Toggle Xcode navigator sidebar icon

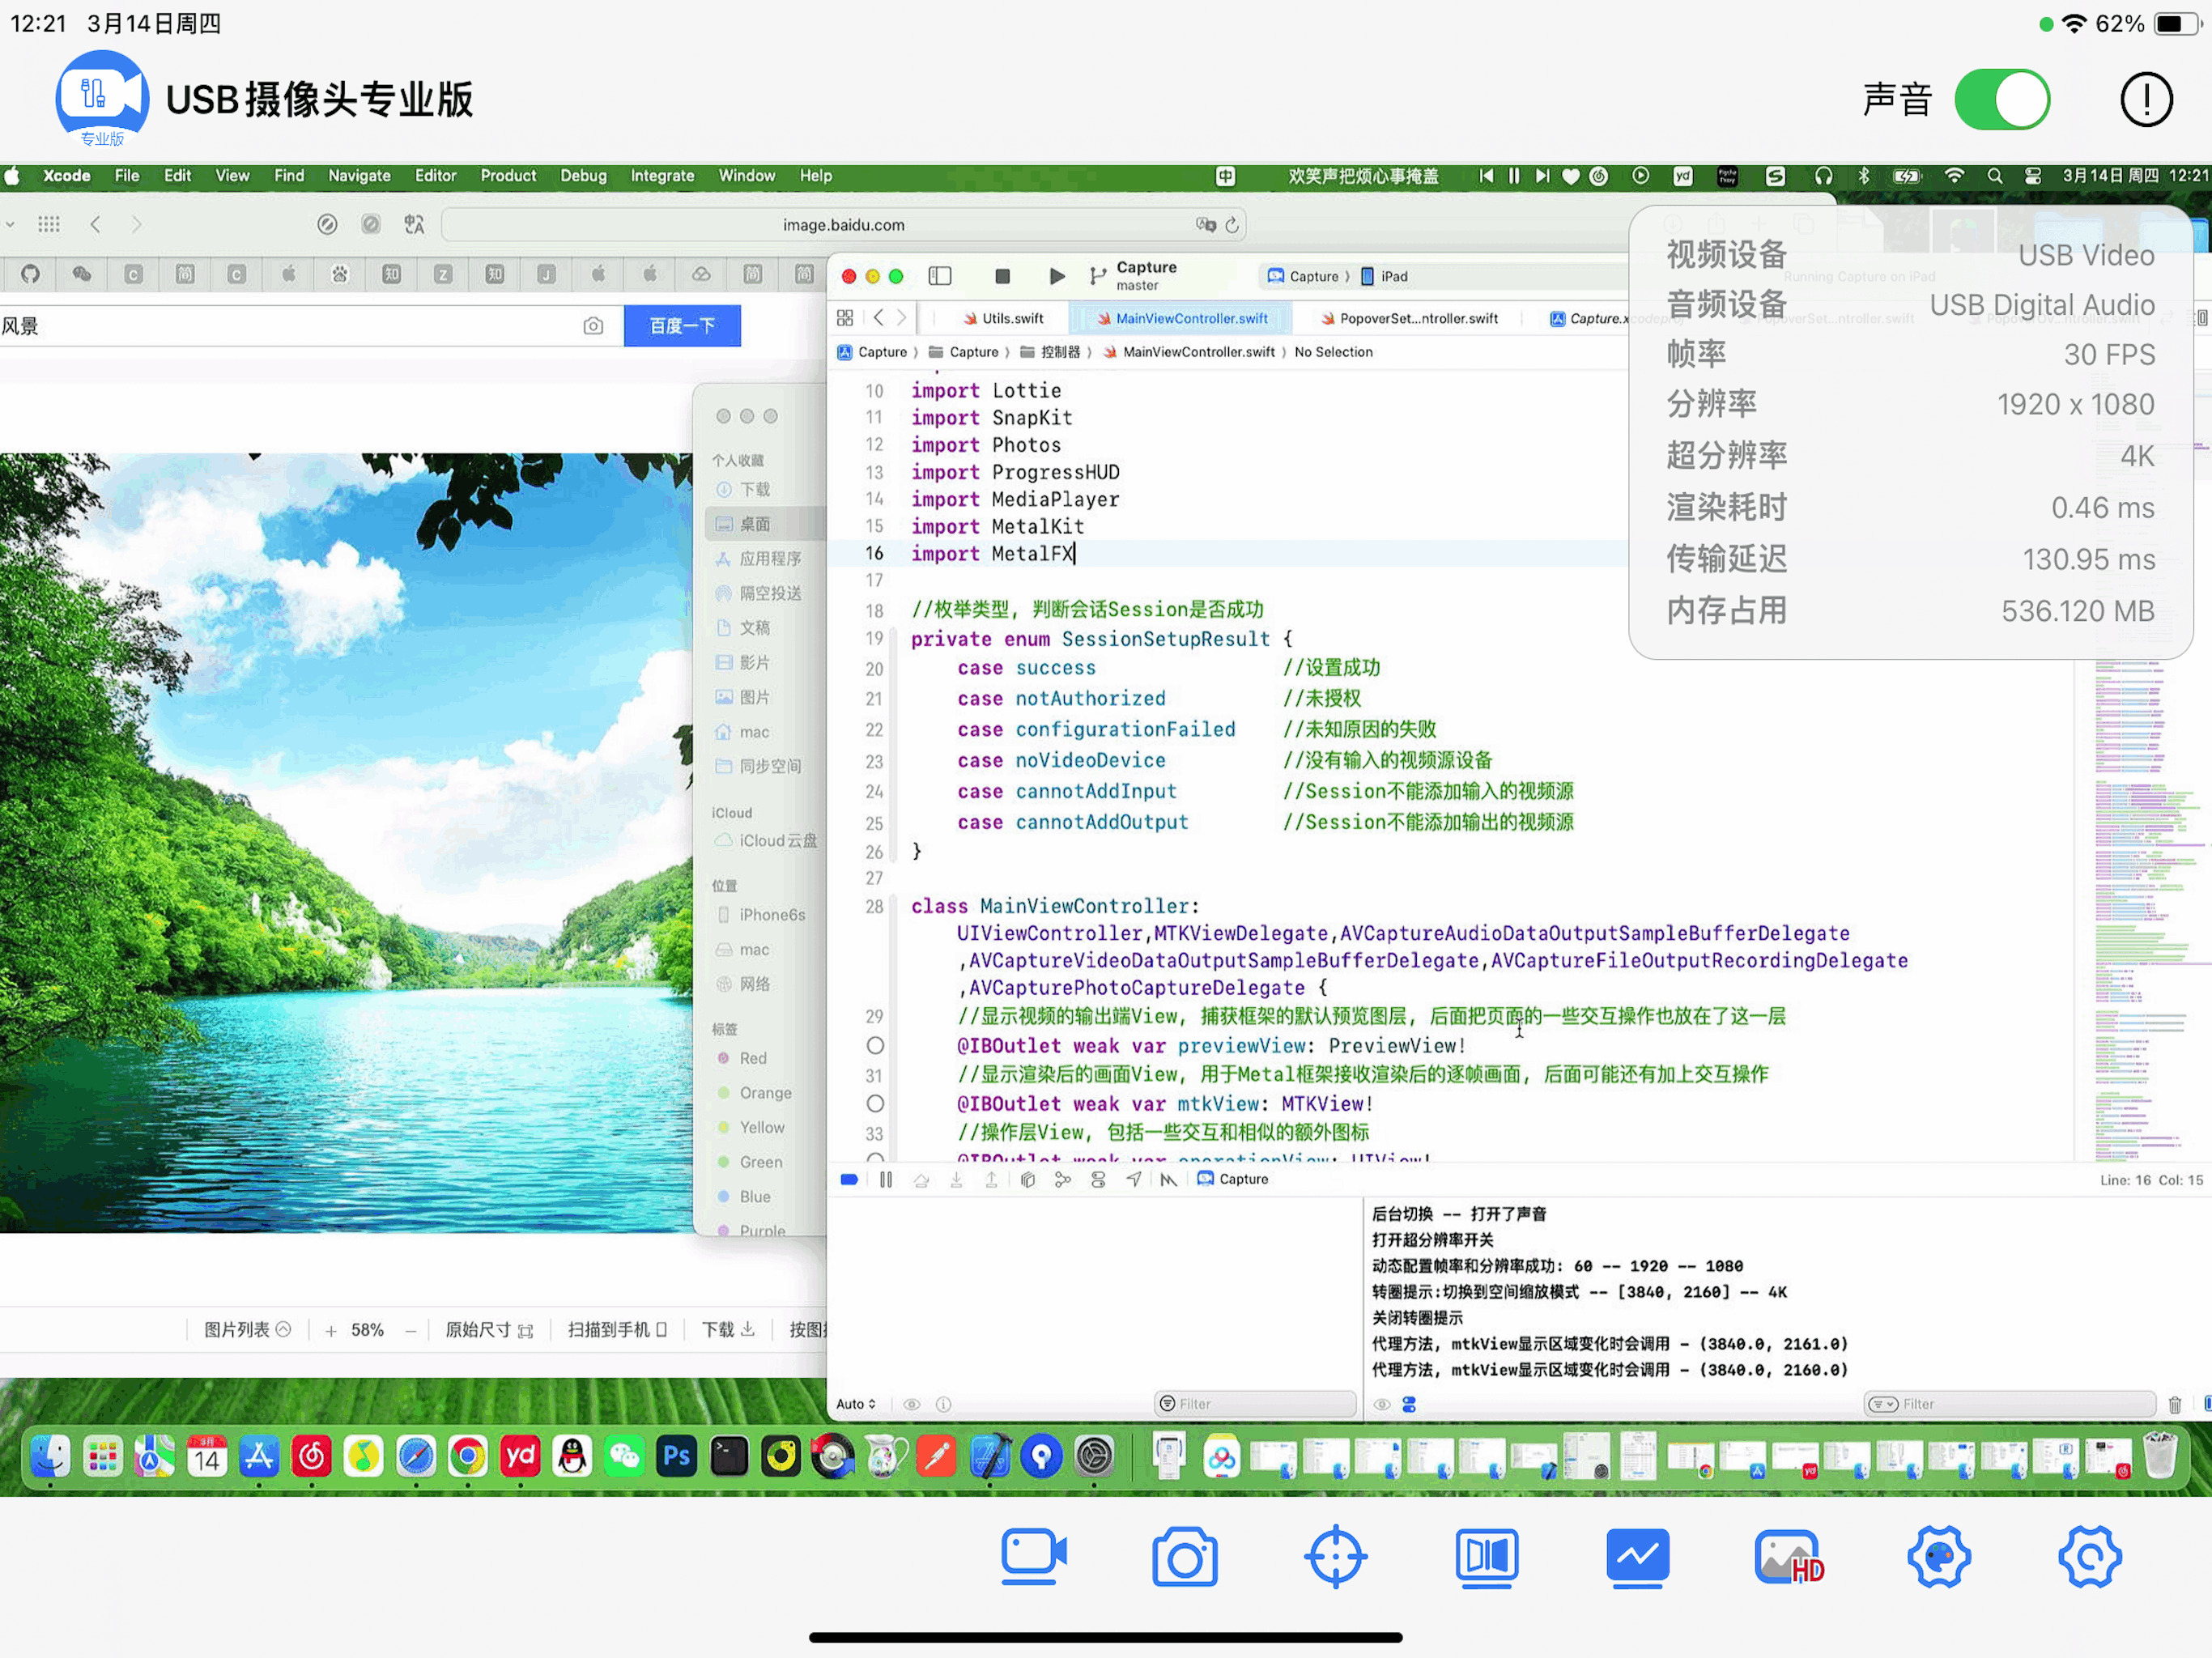pyautogui.click(x=939, y=276)
